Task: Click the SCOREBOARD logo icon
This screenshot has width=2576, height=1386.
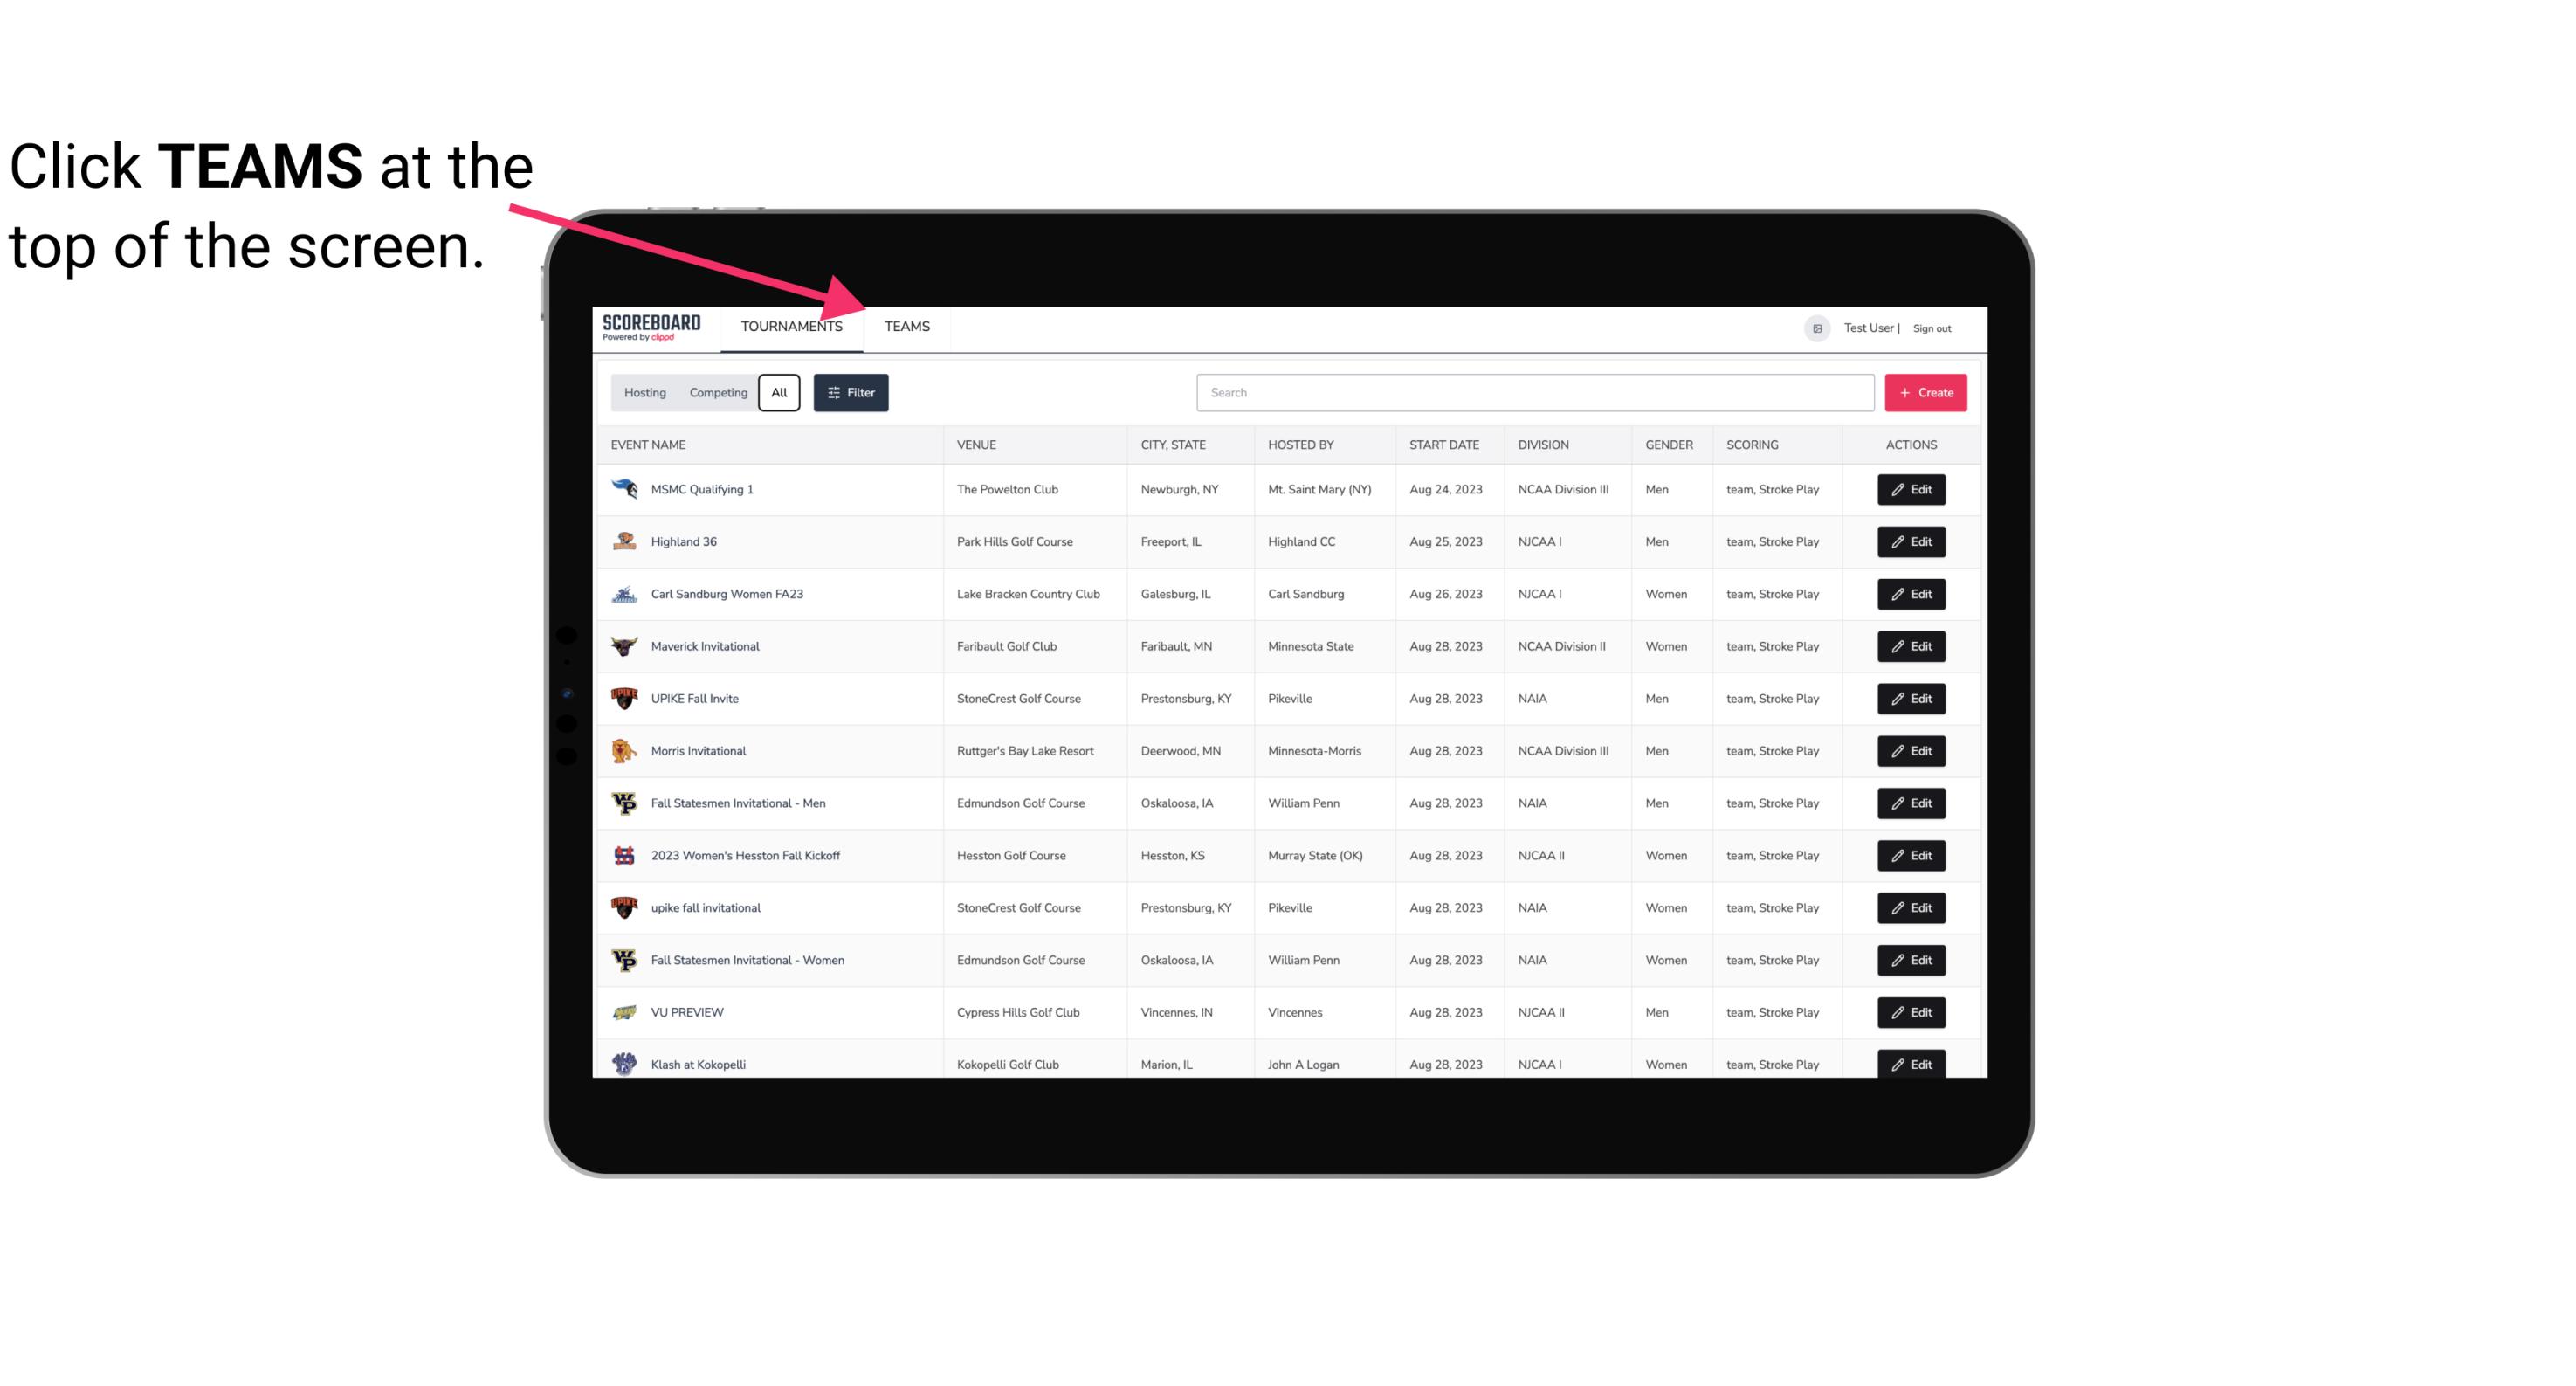Action: (x=651, y=328)
